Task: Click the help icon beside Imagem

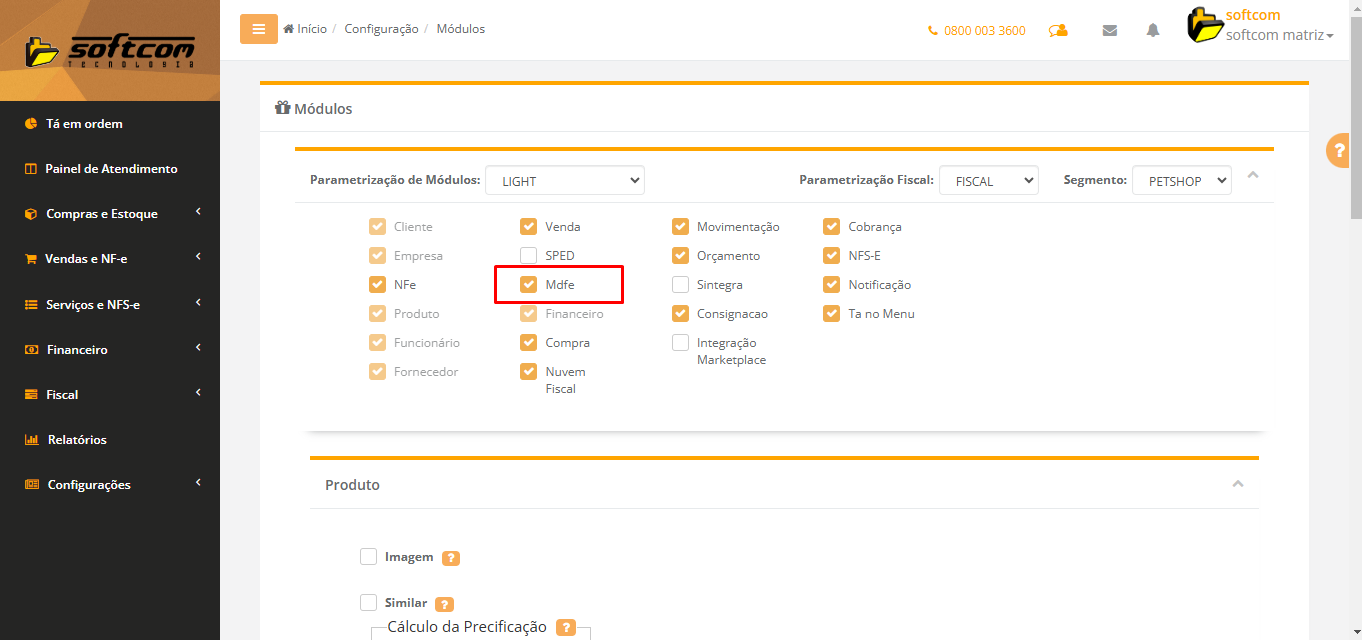Action: 451,558
